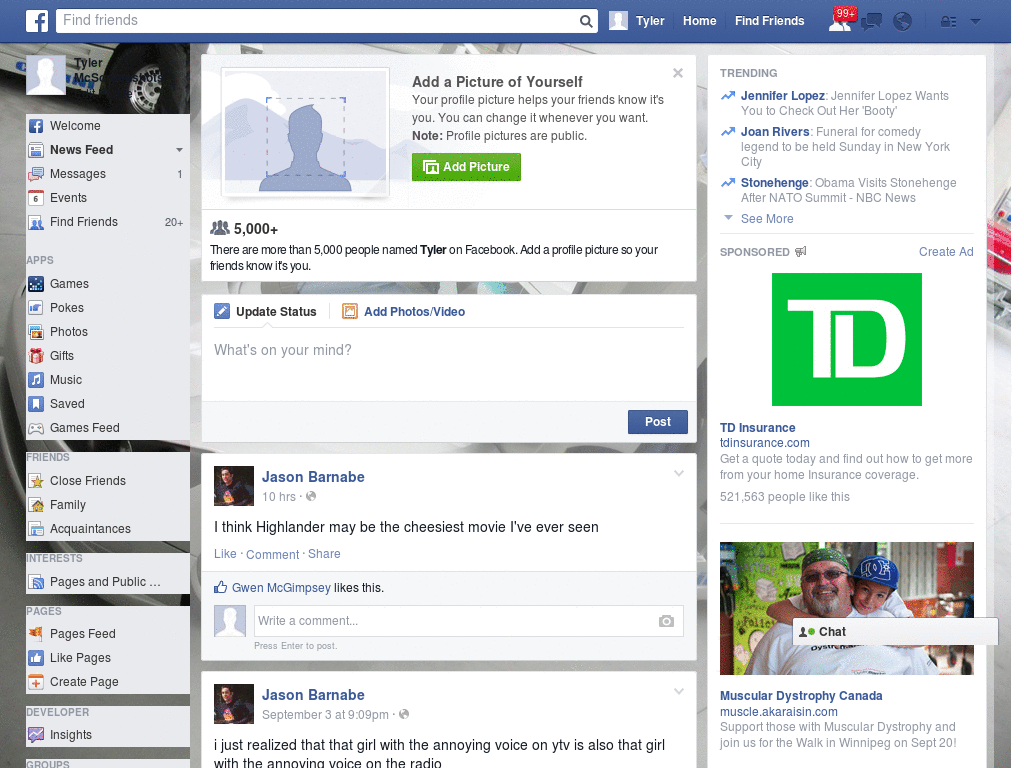Visit the tdinsurance.com sponsored link
The width and height of the screenshot is (1024, 768).
[x=765, y=442]
